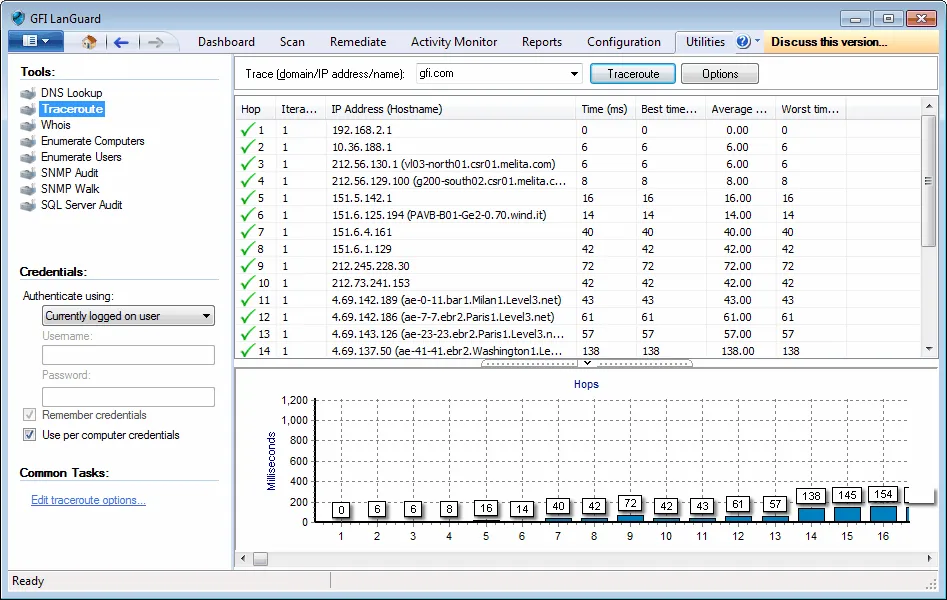Open the Activity Monitor tab

tap(454, 42)
